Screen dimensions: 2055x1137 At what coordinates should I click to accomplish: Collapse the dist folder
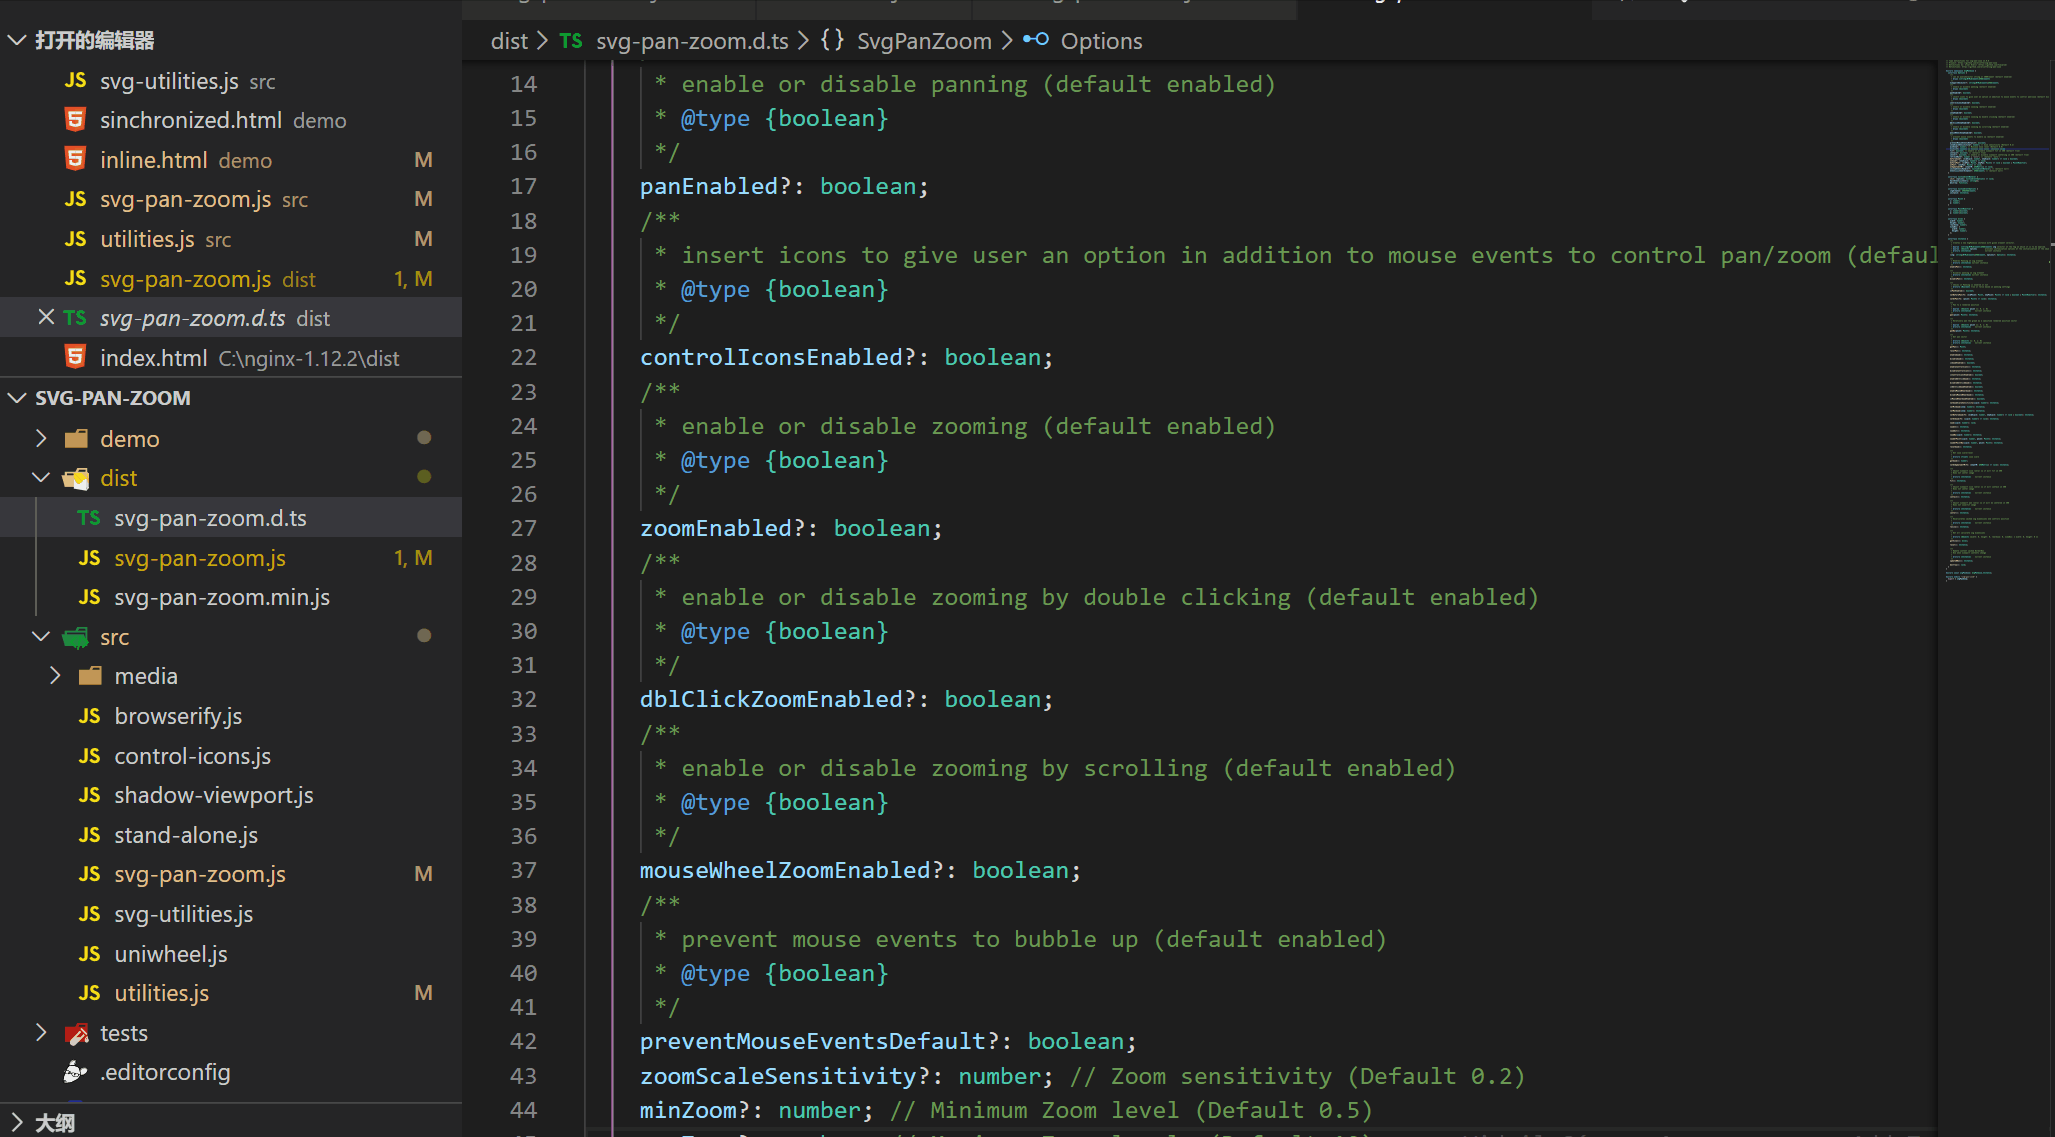[x=41, y=478]
